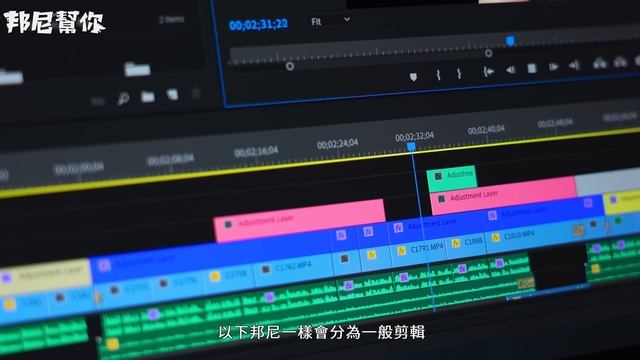Click the yellow fx badge on the C1758 clip
Viewport: 640px width, 360px height.
coord(215,277)
